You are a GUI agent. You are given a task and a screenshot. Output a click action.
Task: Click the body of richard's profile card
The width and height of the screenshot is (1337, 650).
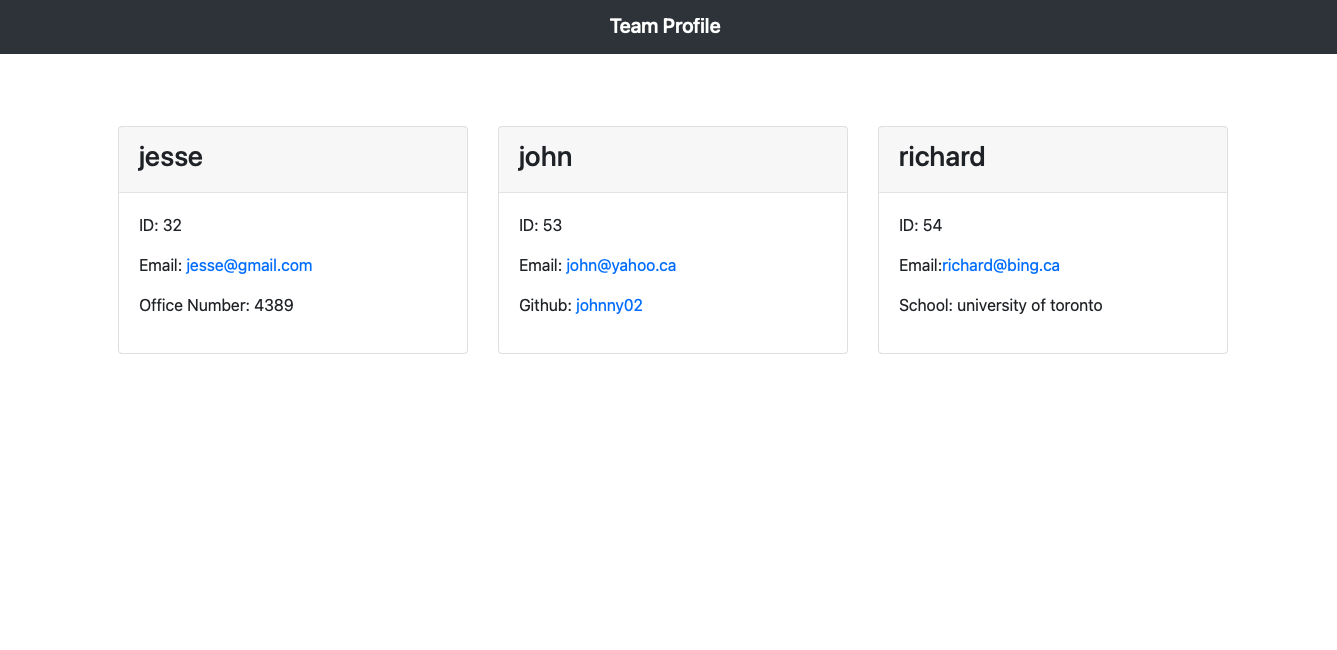pos(1052,335)
